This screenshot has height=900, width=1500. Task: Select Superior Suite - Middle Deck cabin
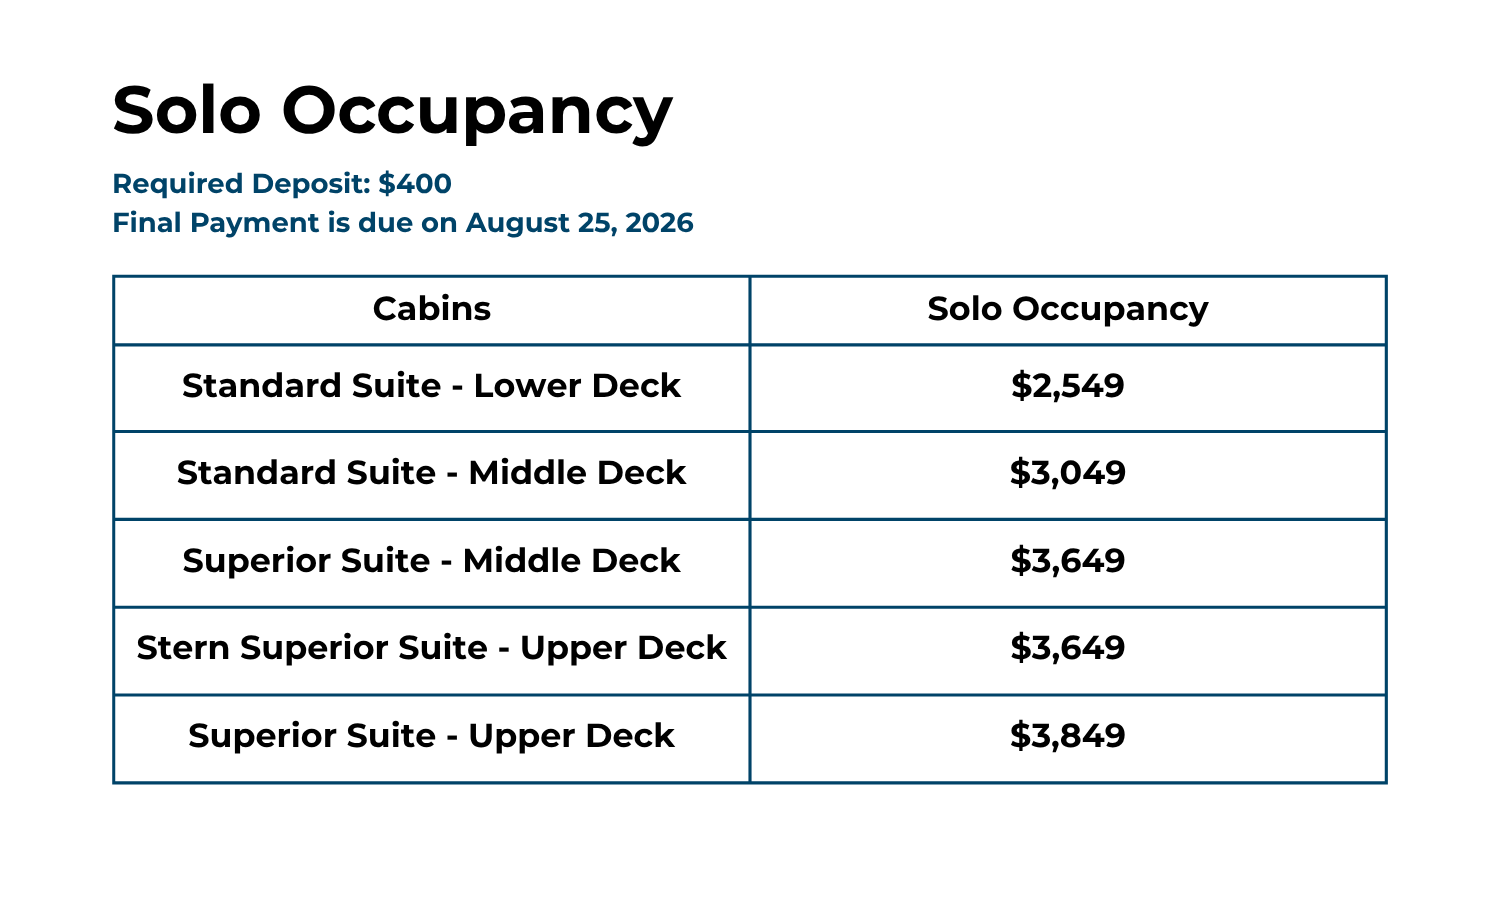(x=432, y=562)
